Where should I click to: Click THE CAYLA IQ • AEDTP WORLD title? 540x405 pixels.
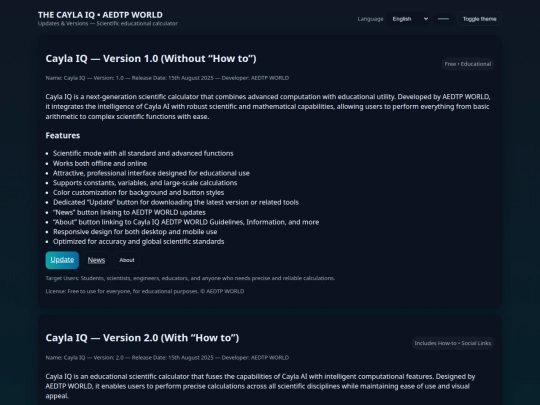pos(100,15)
